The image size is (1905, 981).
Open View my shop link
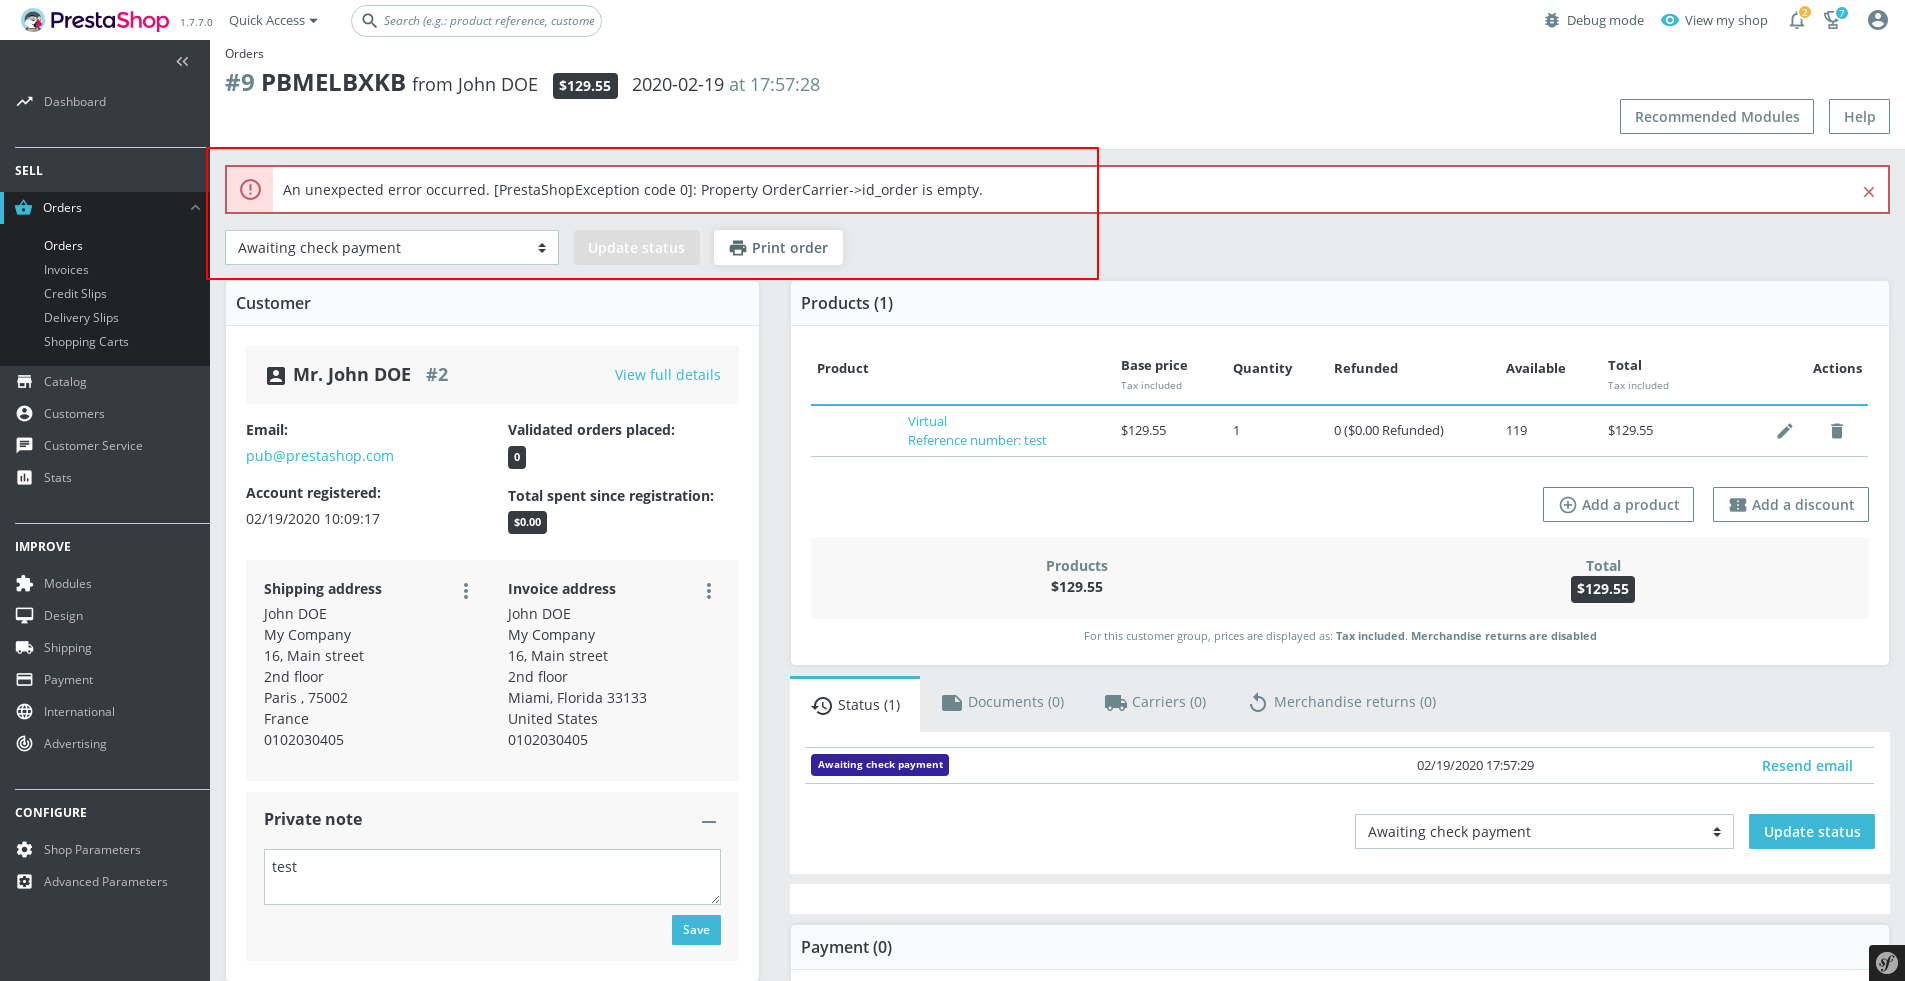click(x=1714, y=21)
